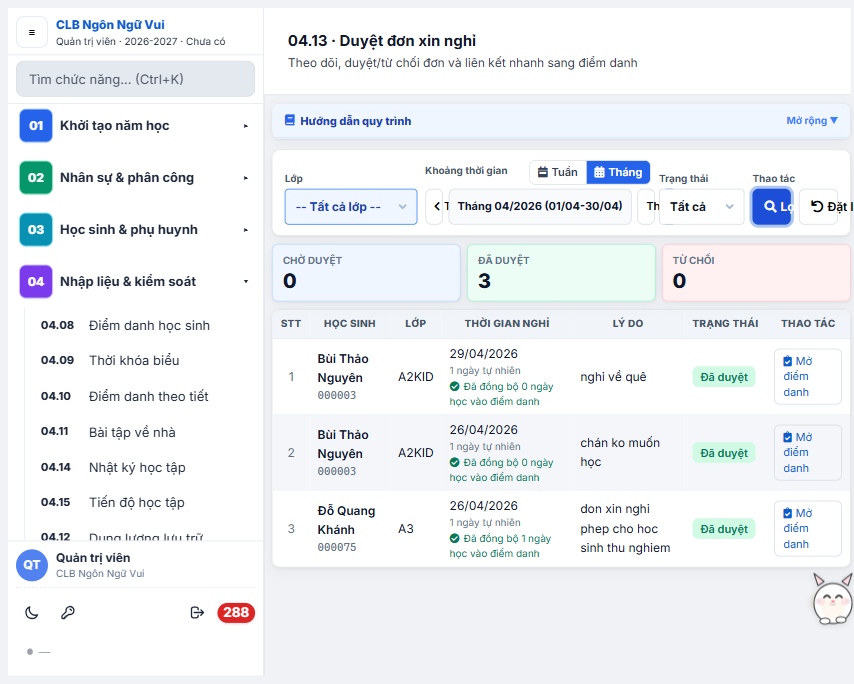The height and width of the screenshot is (684, 854).
Task: Select the Từ chối summary card
Action: [x=756, y=273]
